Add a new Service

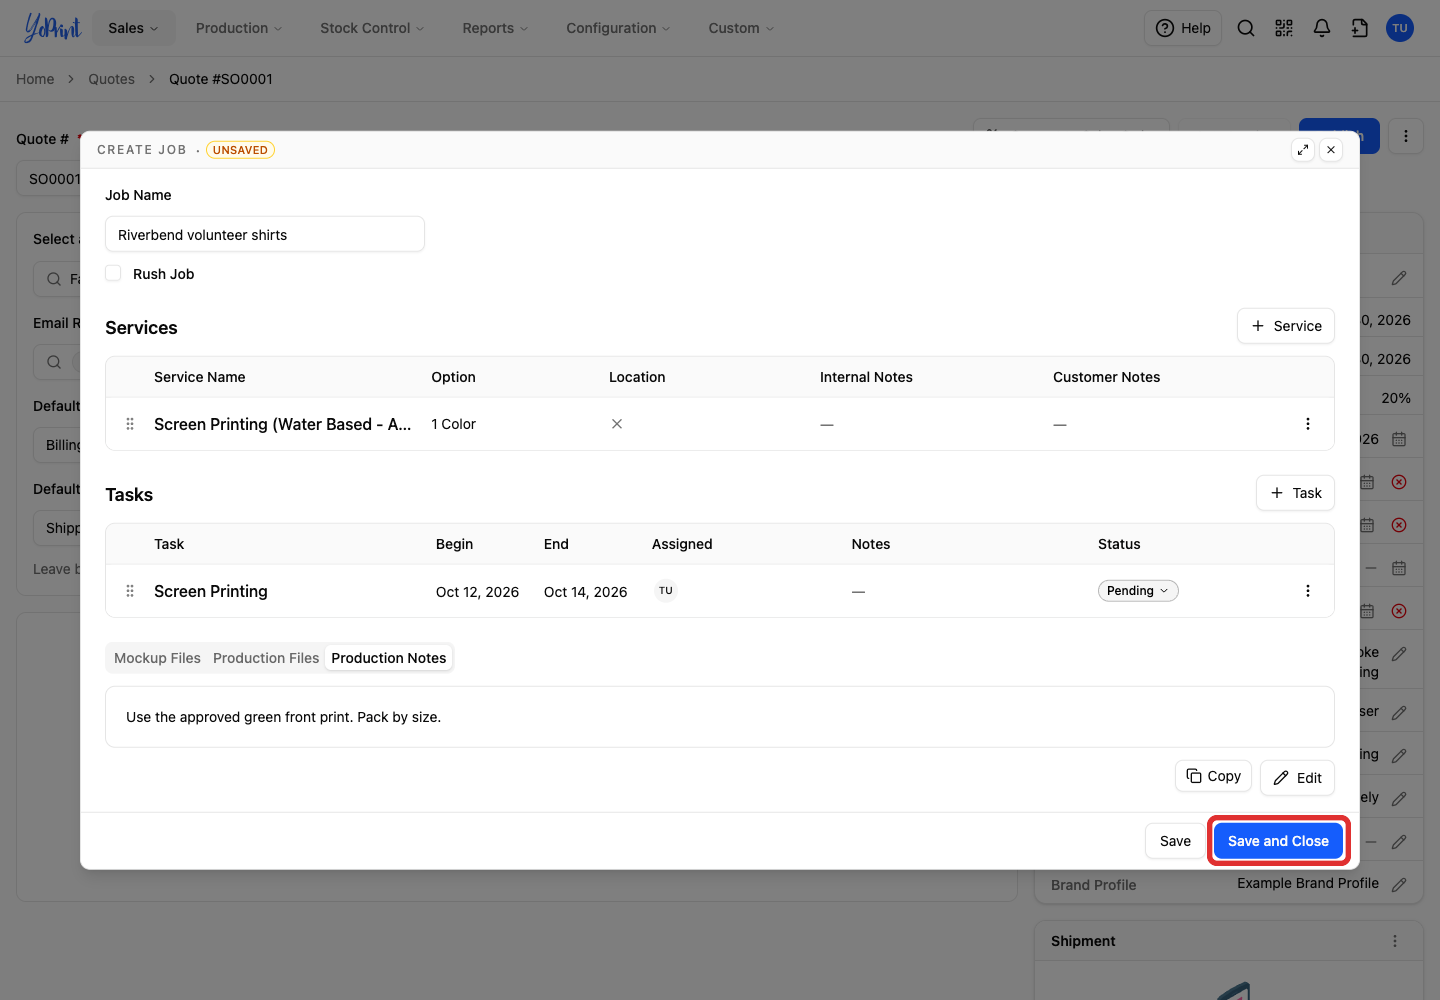click(1286, 326)
